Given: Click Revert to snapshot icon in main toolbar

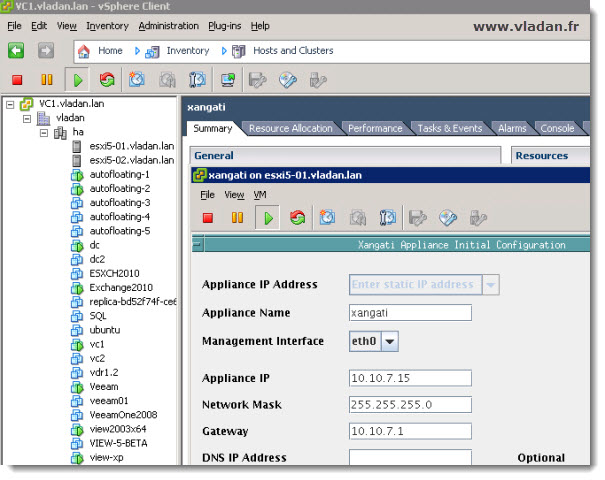Looking at the screenshot, I should [167, 80].
